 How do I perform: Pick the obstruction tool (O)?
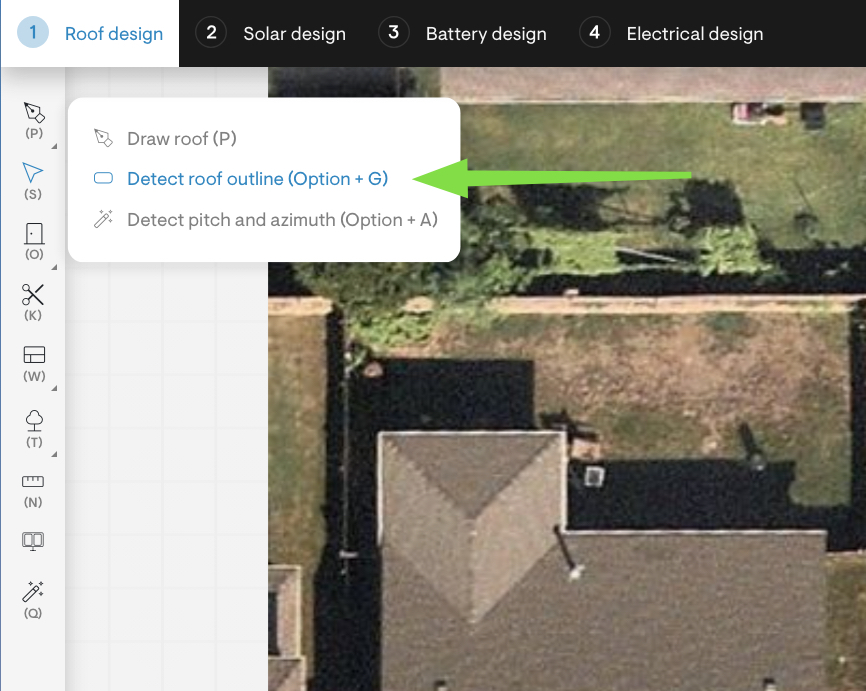tap(33, 233)
